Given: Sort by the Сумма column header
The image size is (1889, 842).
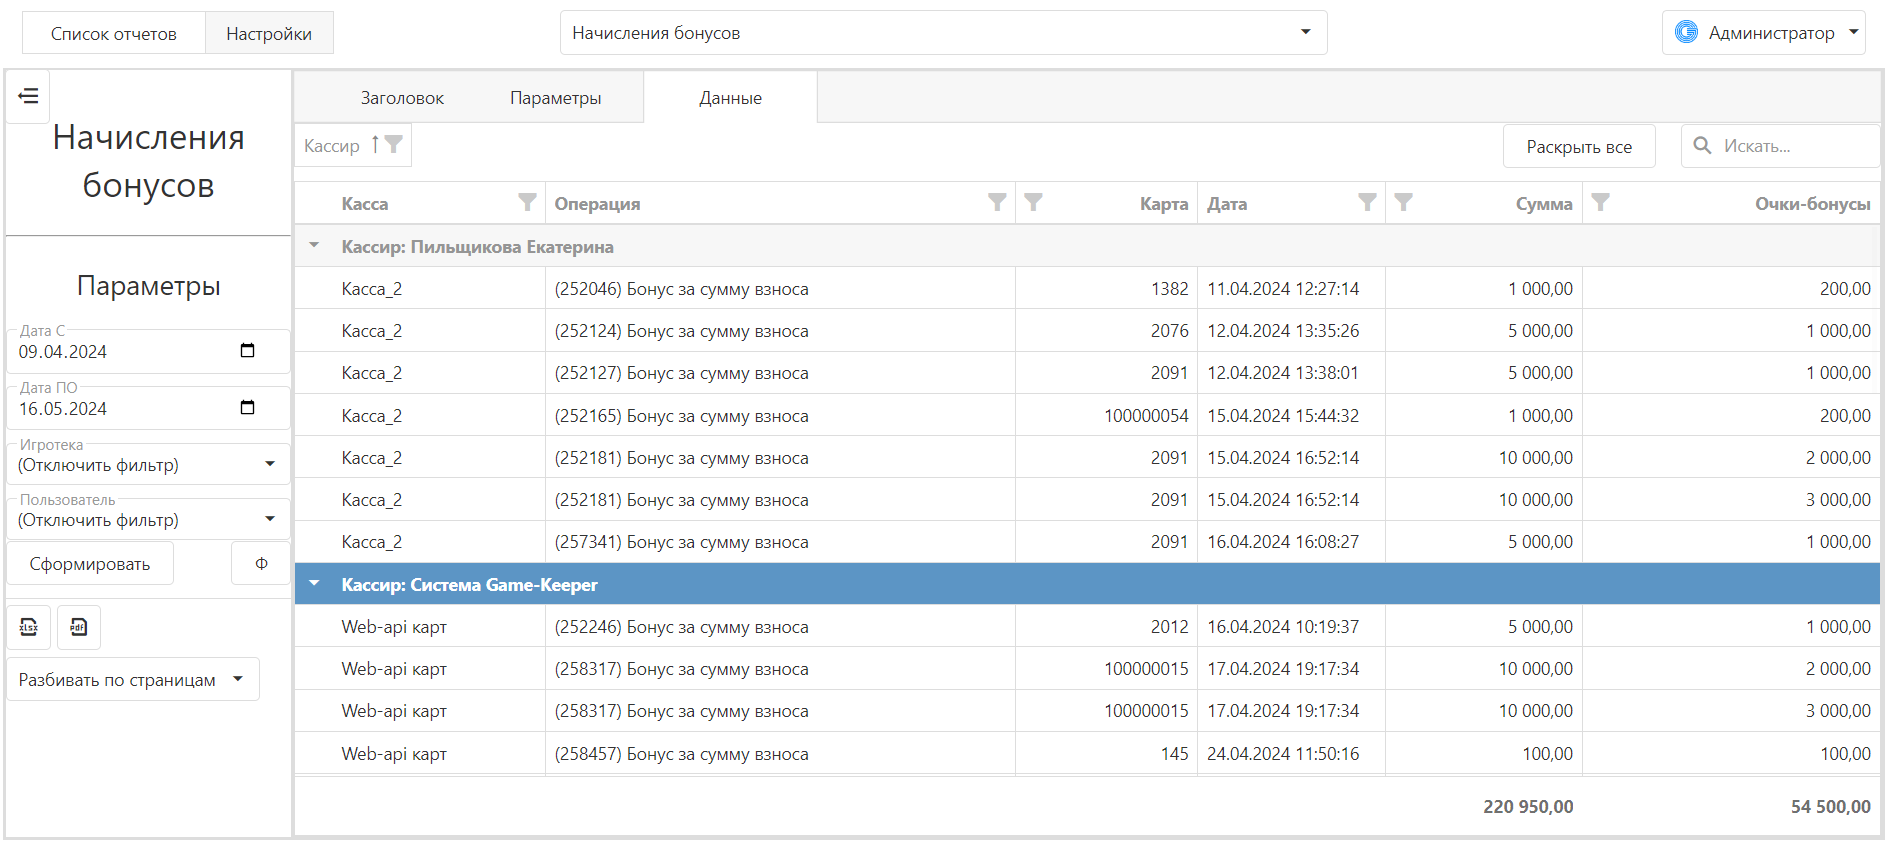Looking at the screenshot, I should [x=1544, y=204].
